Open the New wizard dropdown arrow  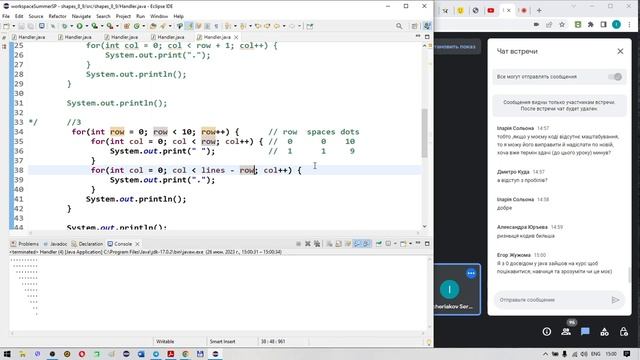[x=13, y=26]
